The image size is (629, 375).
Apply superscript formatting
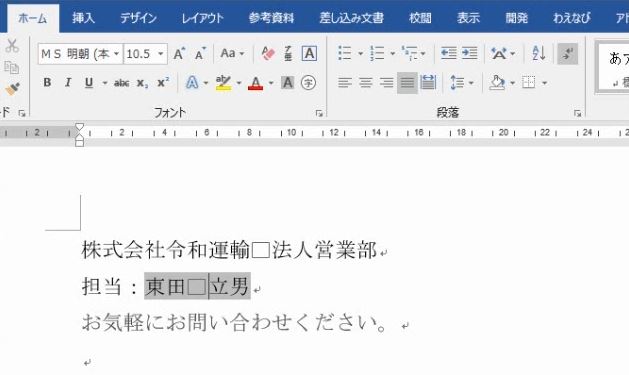coord(163,82)
